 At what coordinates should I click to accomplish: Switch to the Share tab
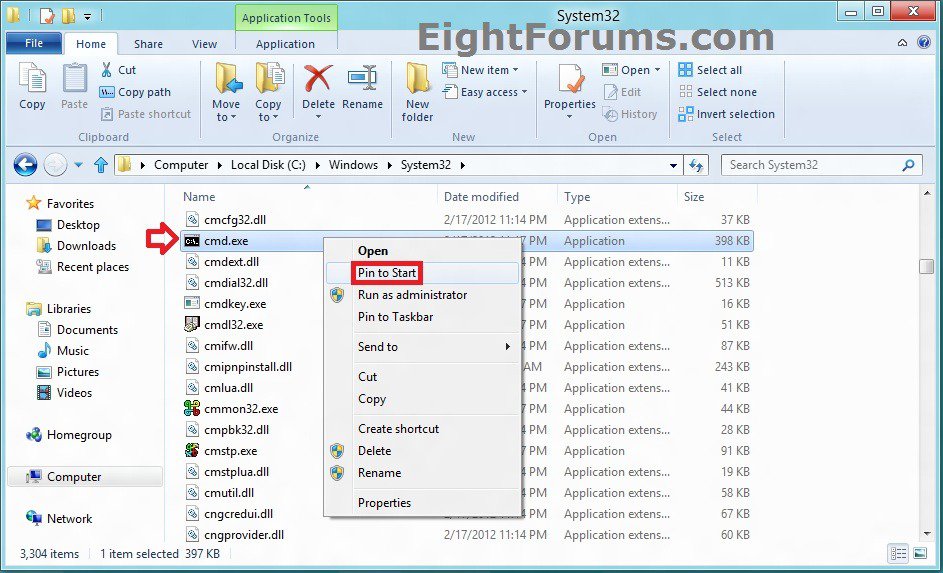coord(148,44)
